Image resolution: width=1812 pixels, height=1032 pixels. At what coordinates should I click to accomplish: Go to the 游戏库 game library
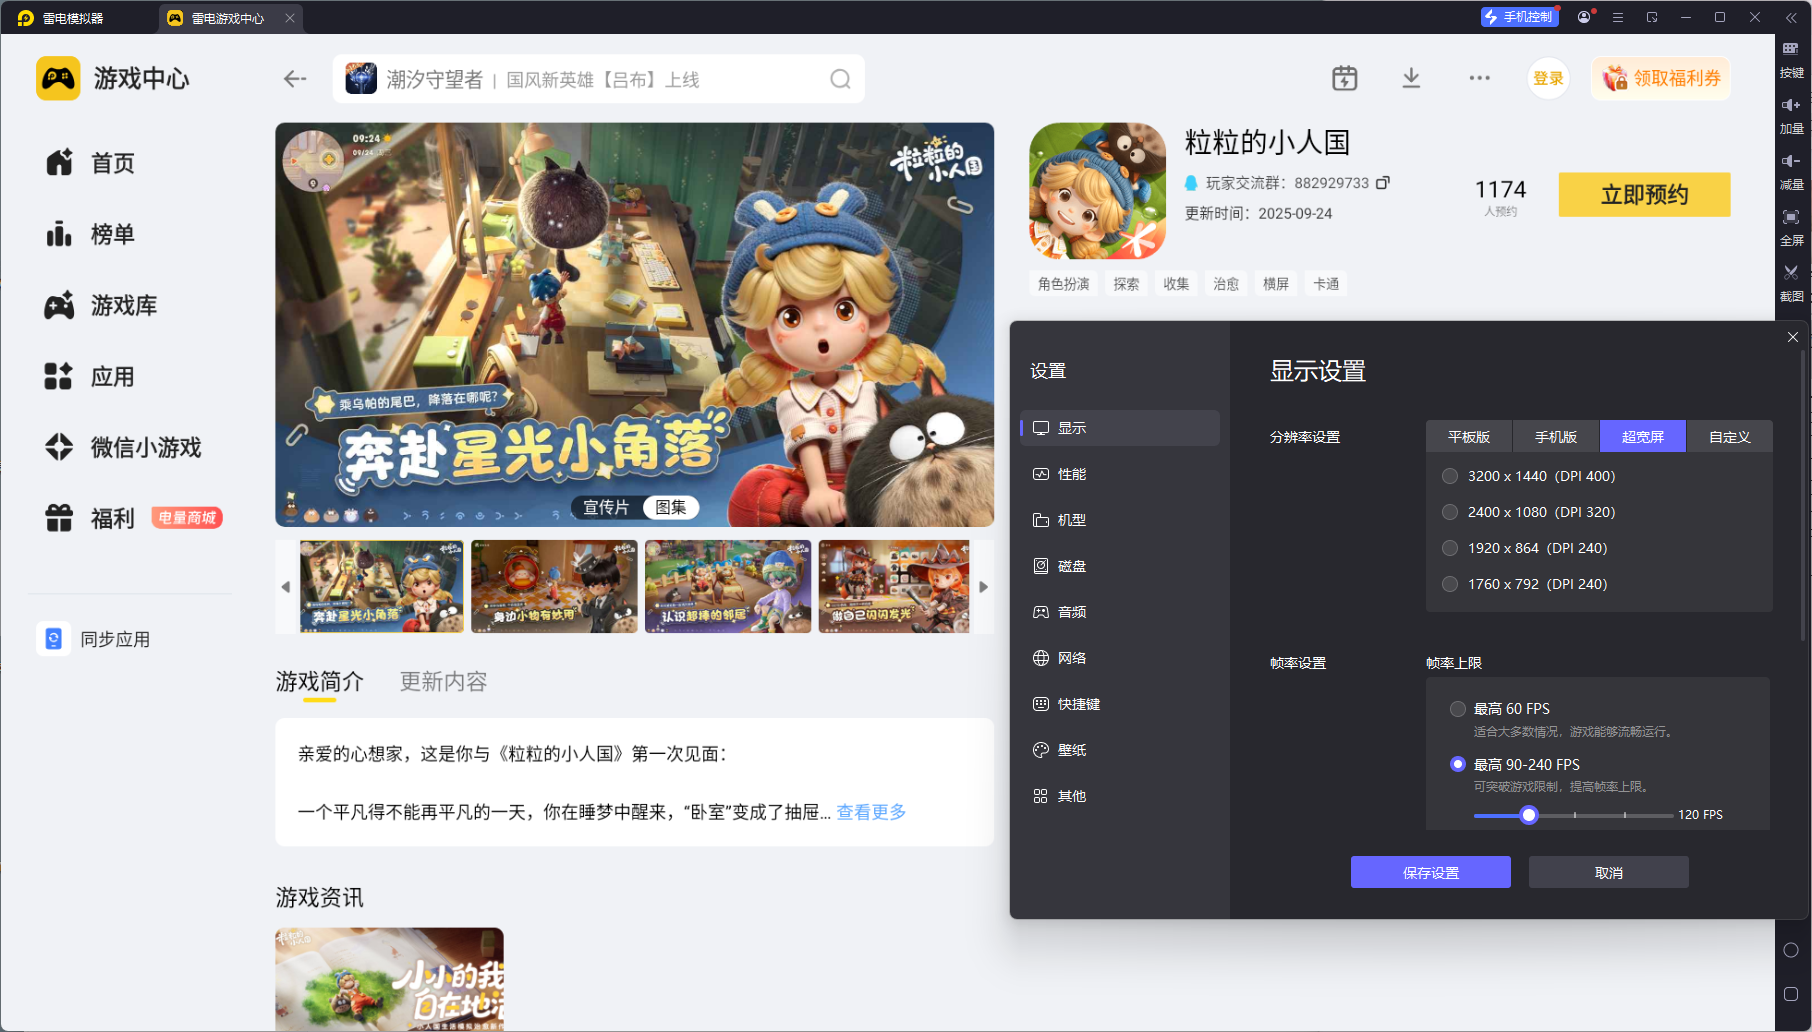[x=101, y=305]
